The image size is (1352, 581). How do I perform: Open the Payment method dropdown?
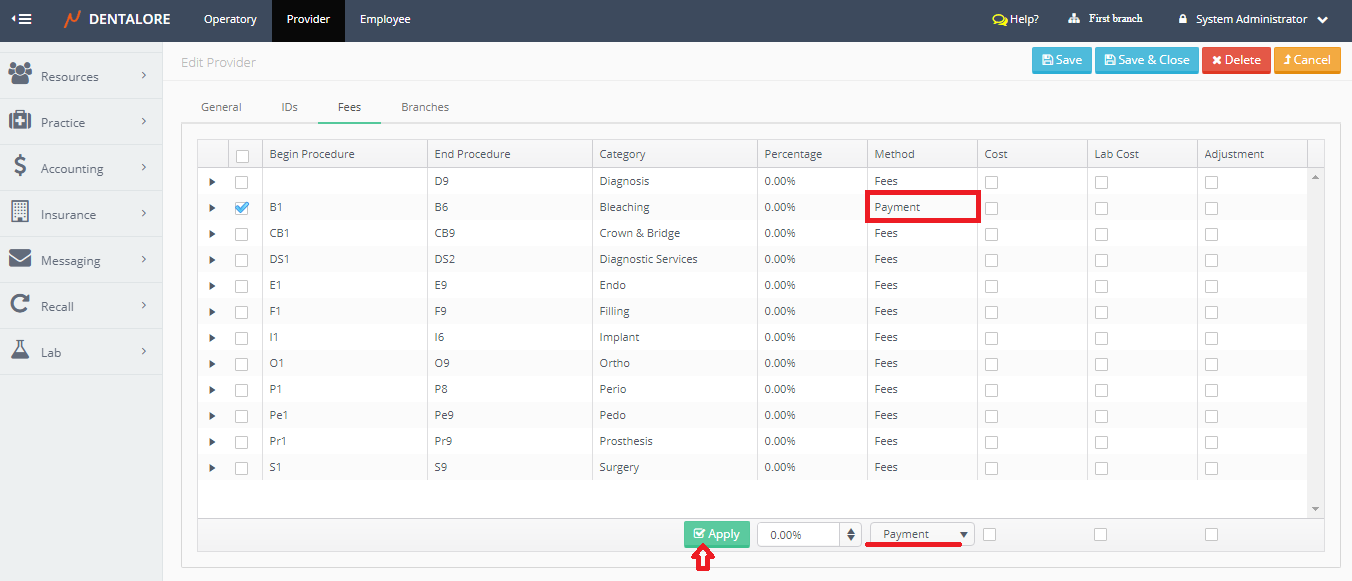[x=922, y=534]
